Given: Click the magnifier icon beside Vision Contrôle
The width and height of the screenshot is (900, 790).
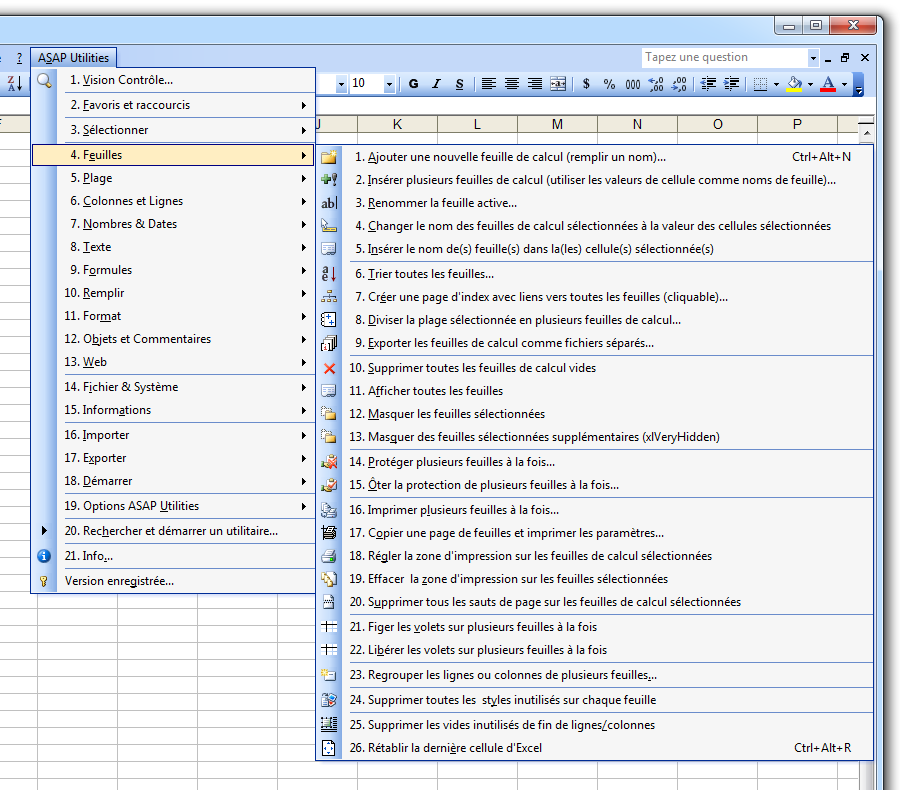Looking at the screenshot, I should [45, 78].
